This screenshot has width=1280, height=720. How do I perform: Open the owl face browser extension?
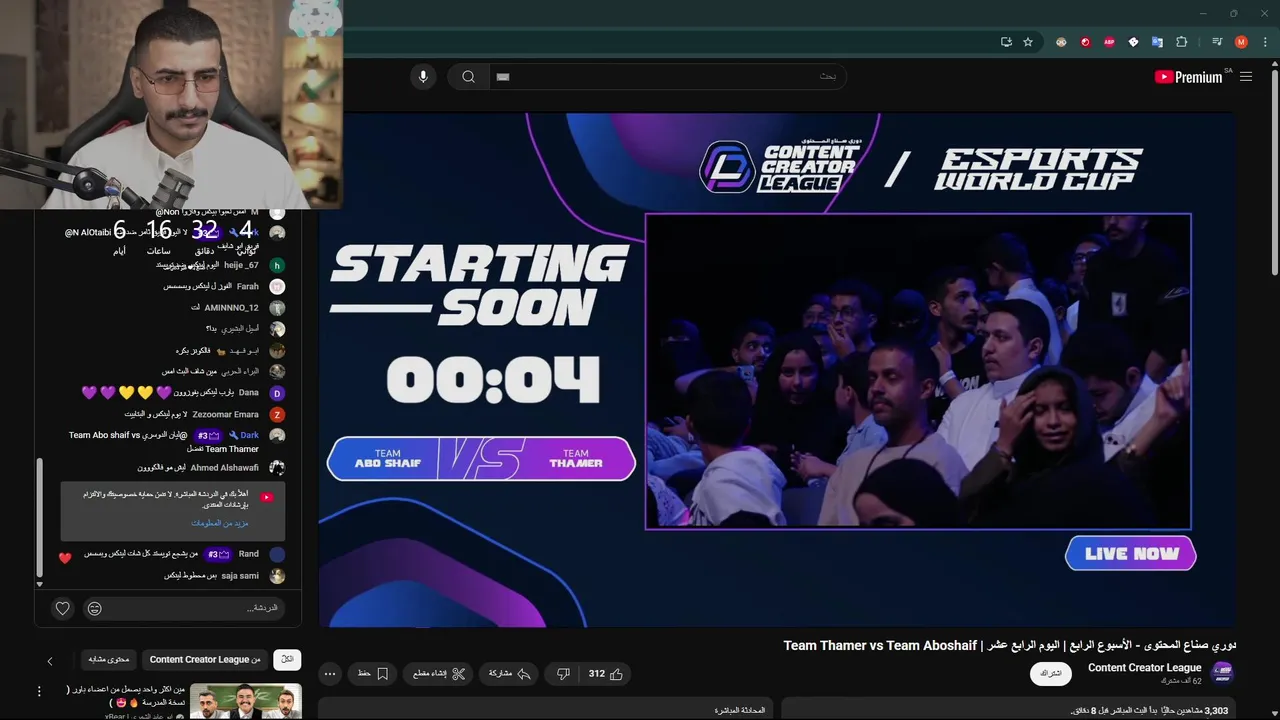[1061, 42]
